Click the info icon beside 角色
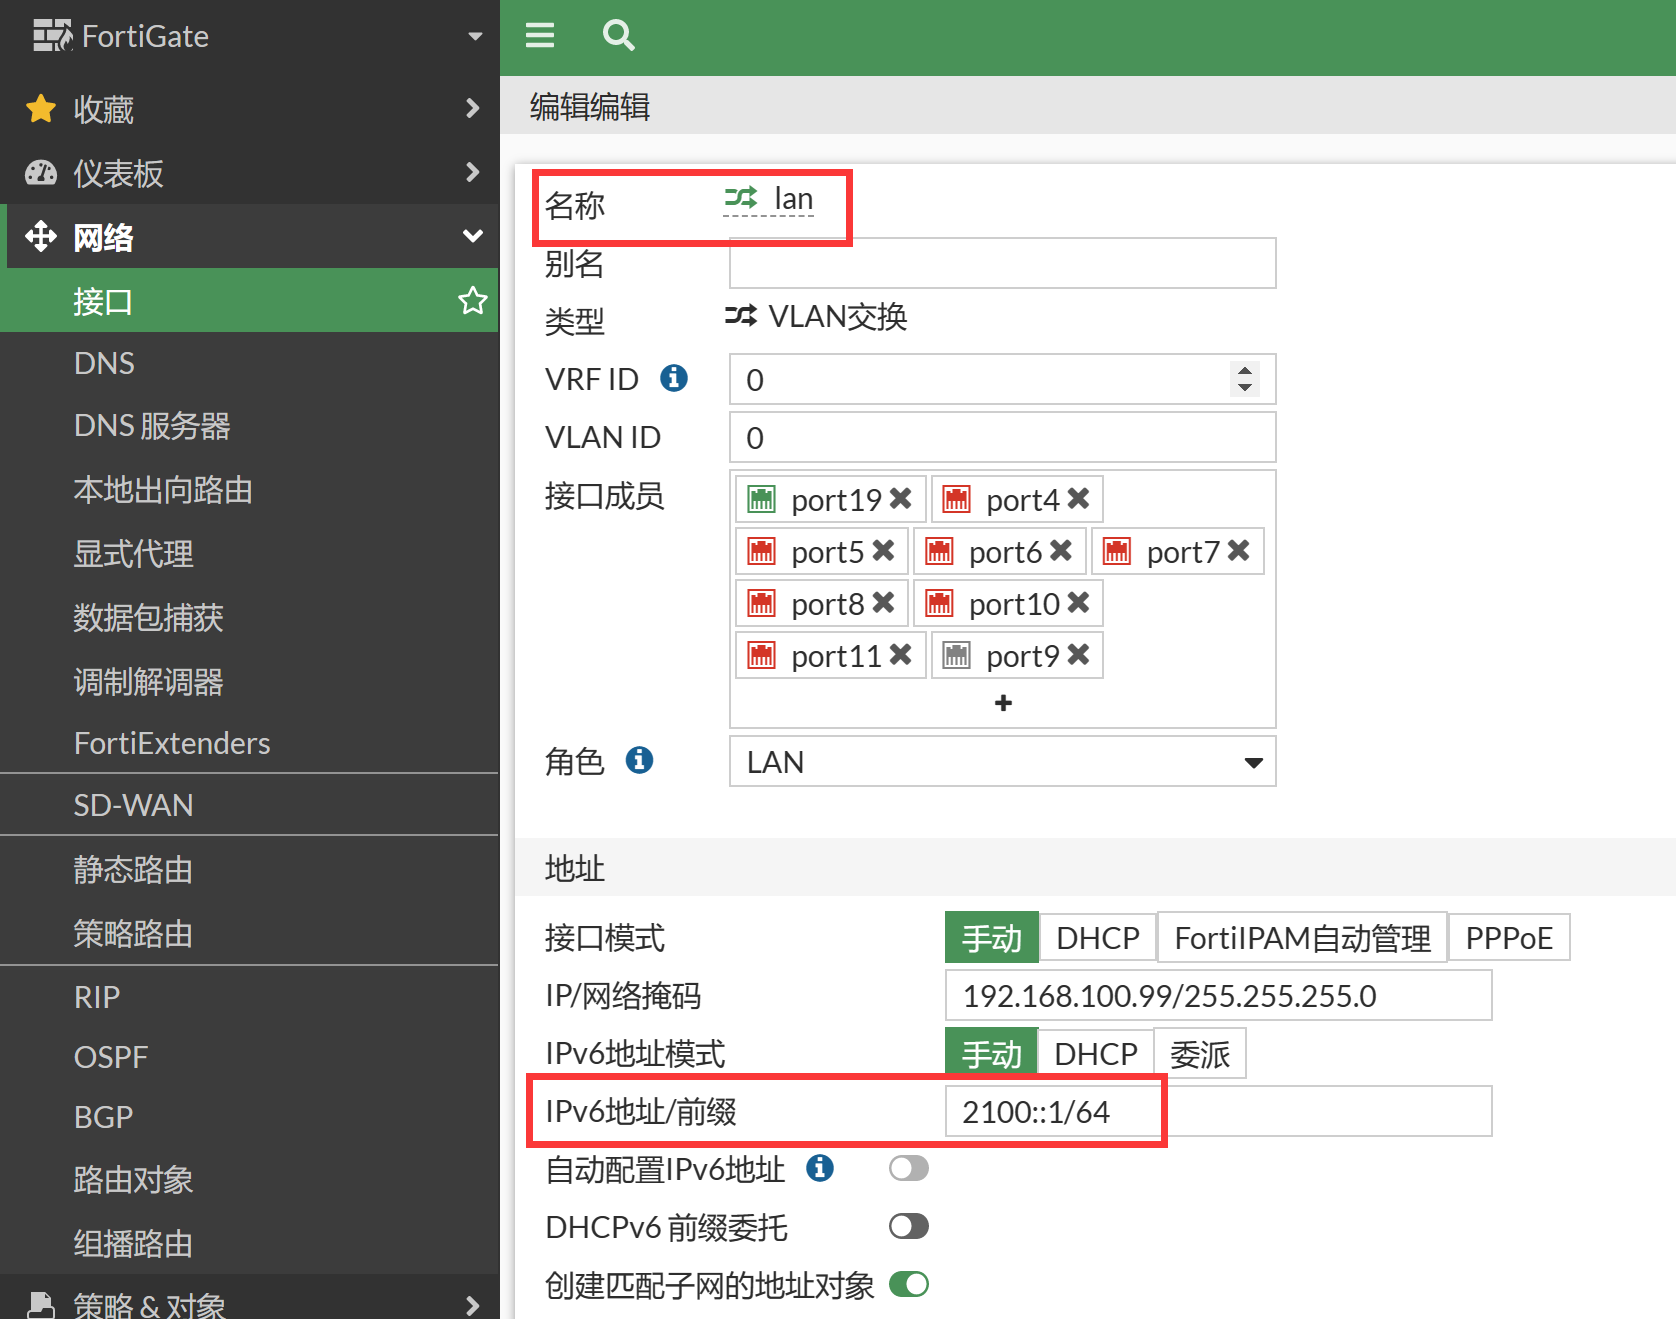Viewport: 1676px width, 1319px height. (639, 760)
